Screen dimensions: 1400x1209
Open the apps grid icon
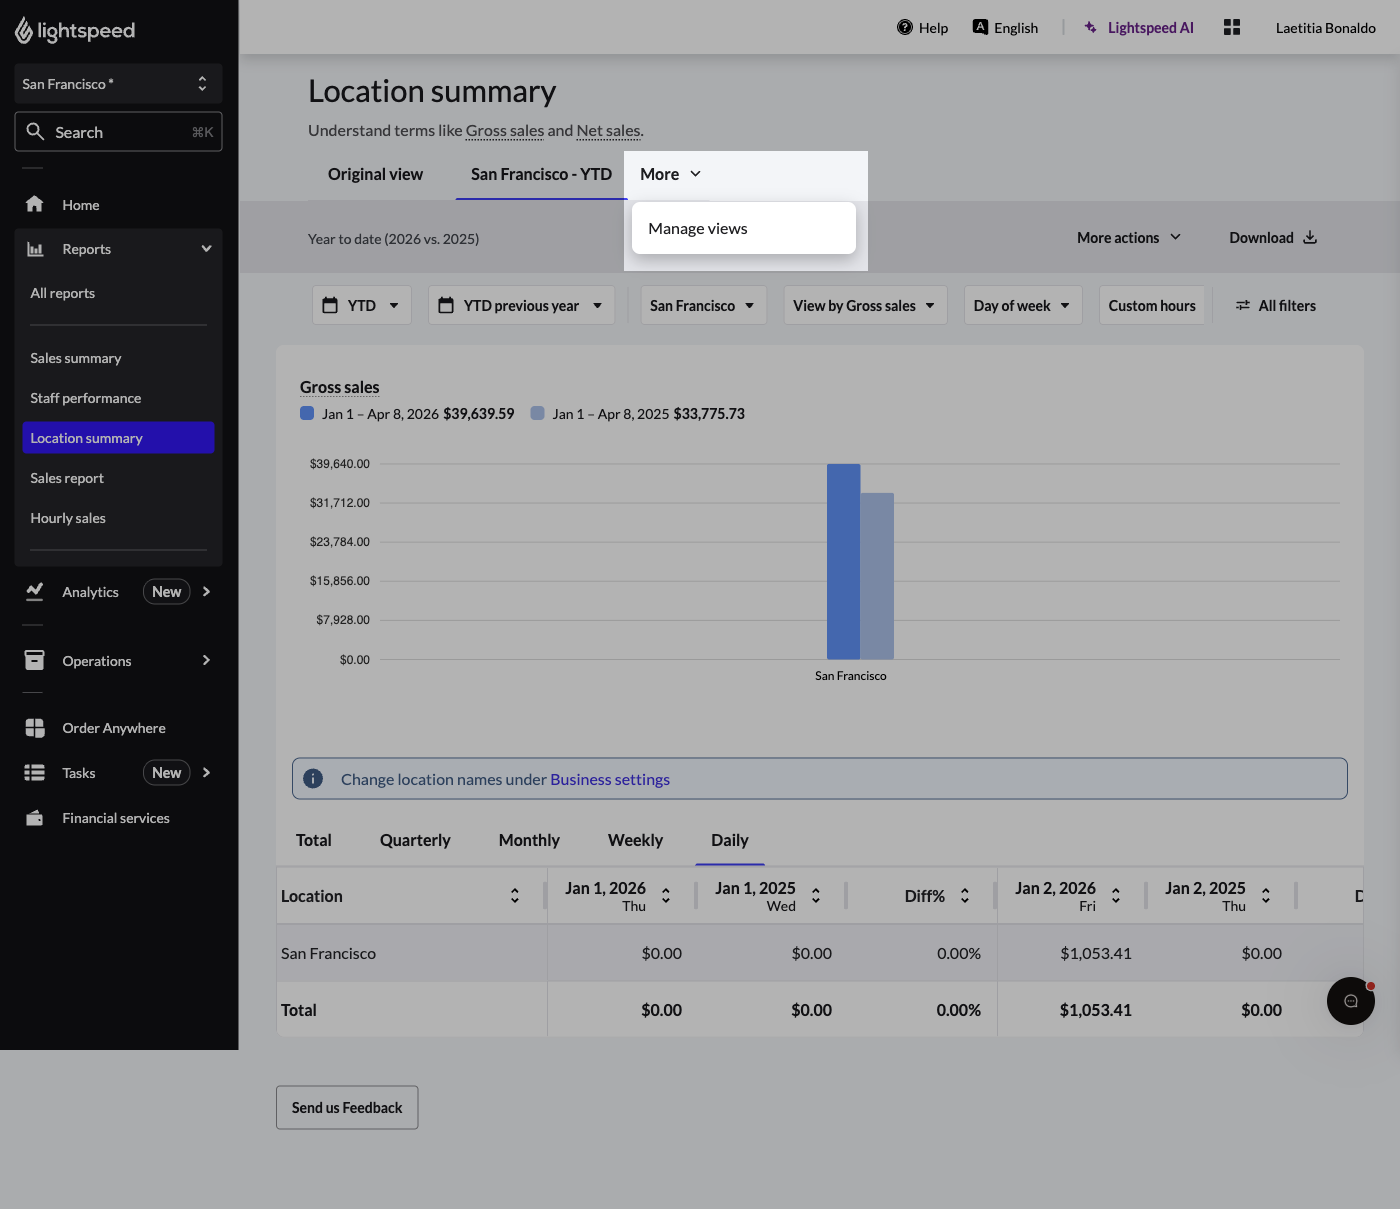[1232, 27]
